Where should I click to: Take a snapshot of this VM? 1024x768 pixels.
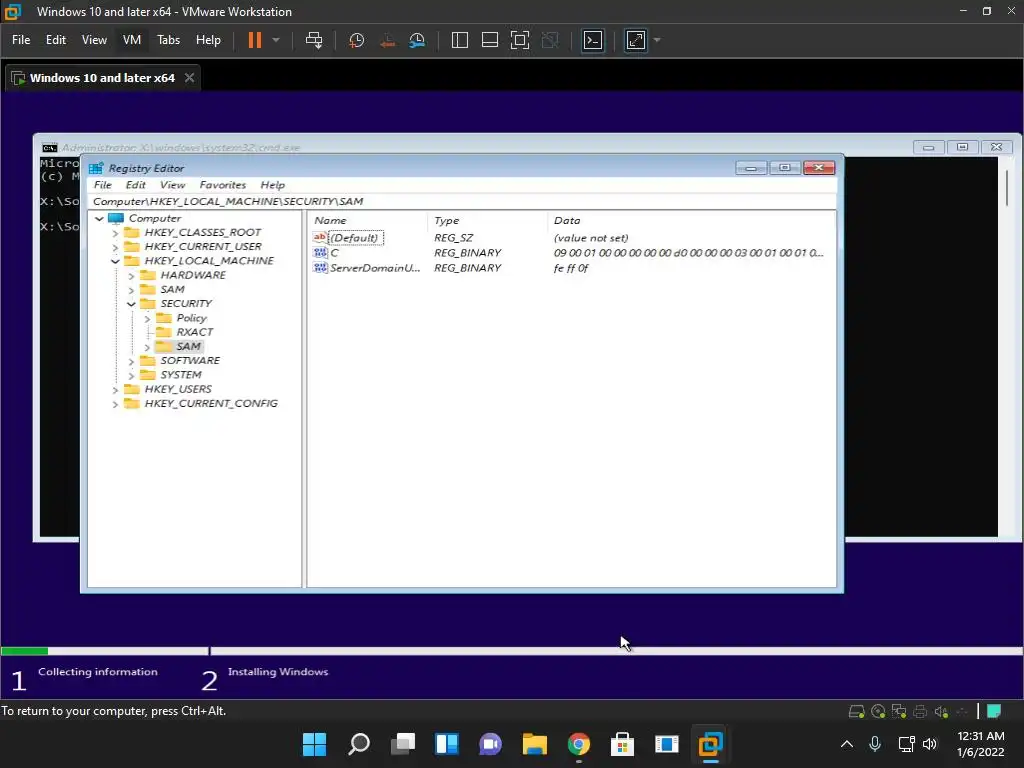(x=357, y=40)
